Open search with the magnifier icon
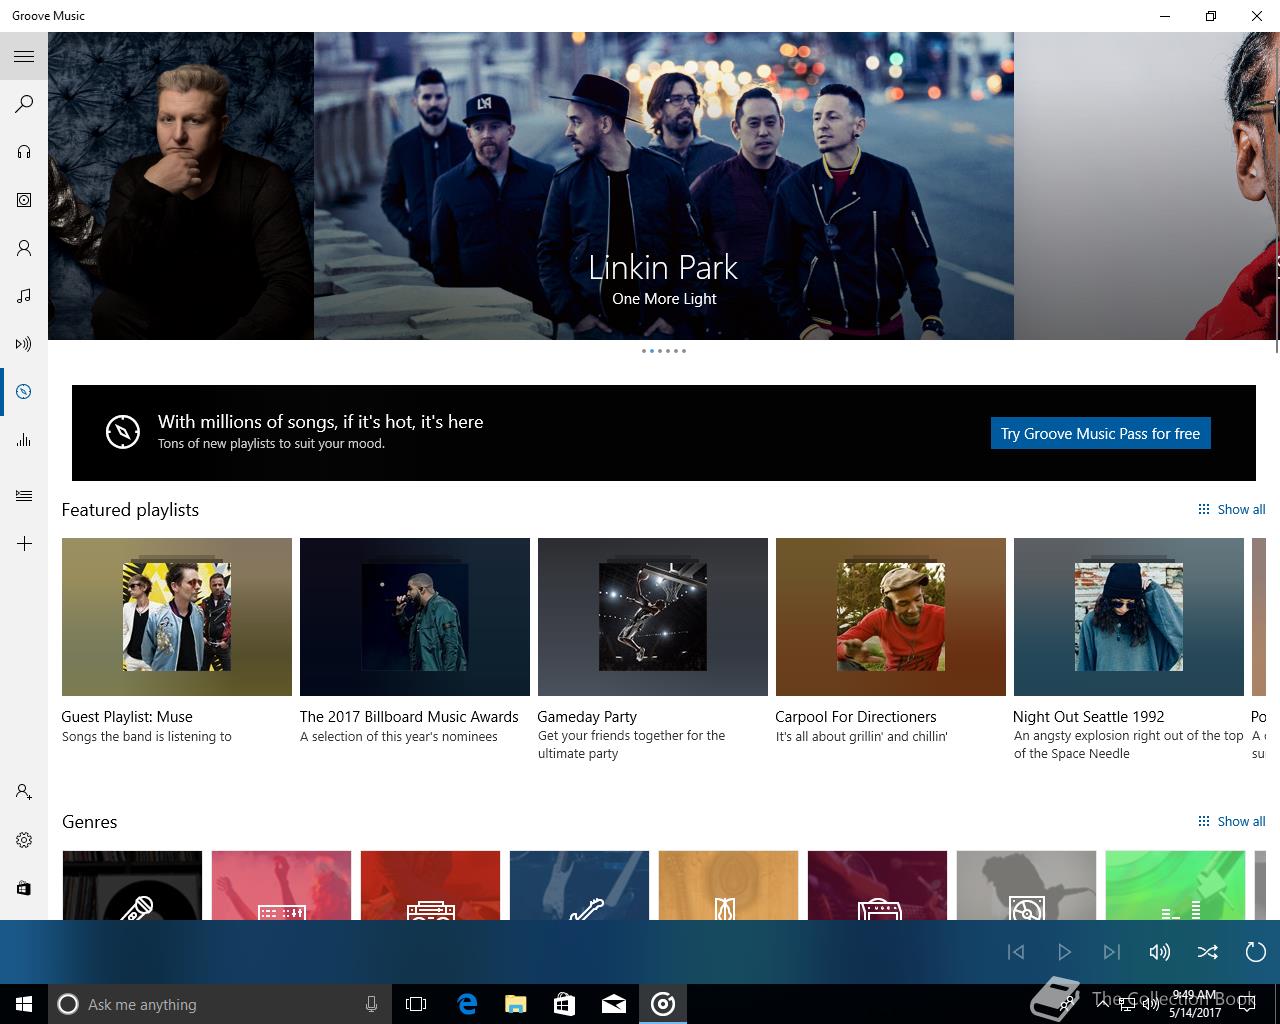This screenshot has width=1280, height=1024. pos(24,104)
